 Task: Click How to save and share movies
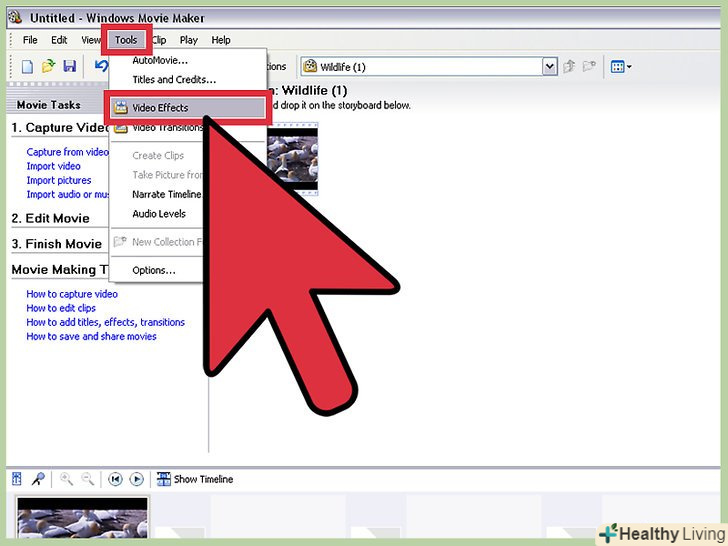point(91,336)
